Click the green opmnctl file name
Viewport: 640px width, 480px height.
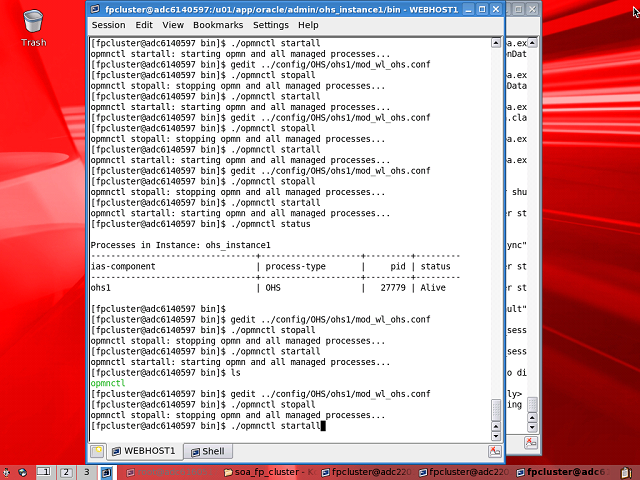tap(108, 383)
